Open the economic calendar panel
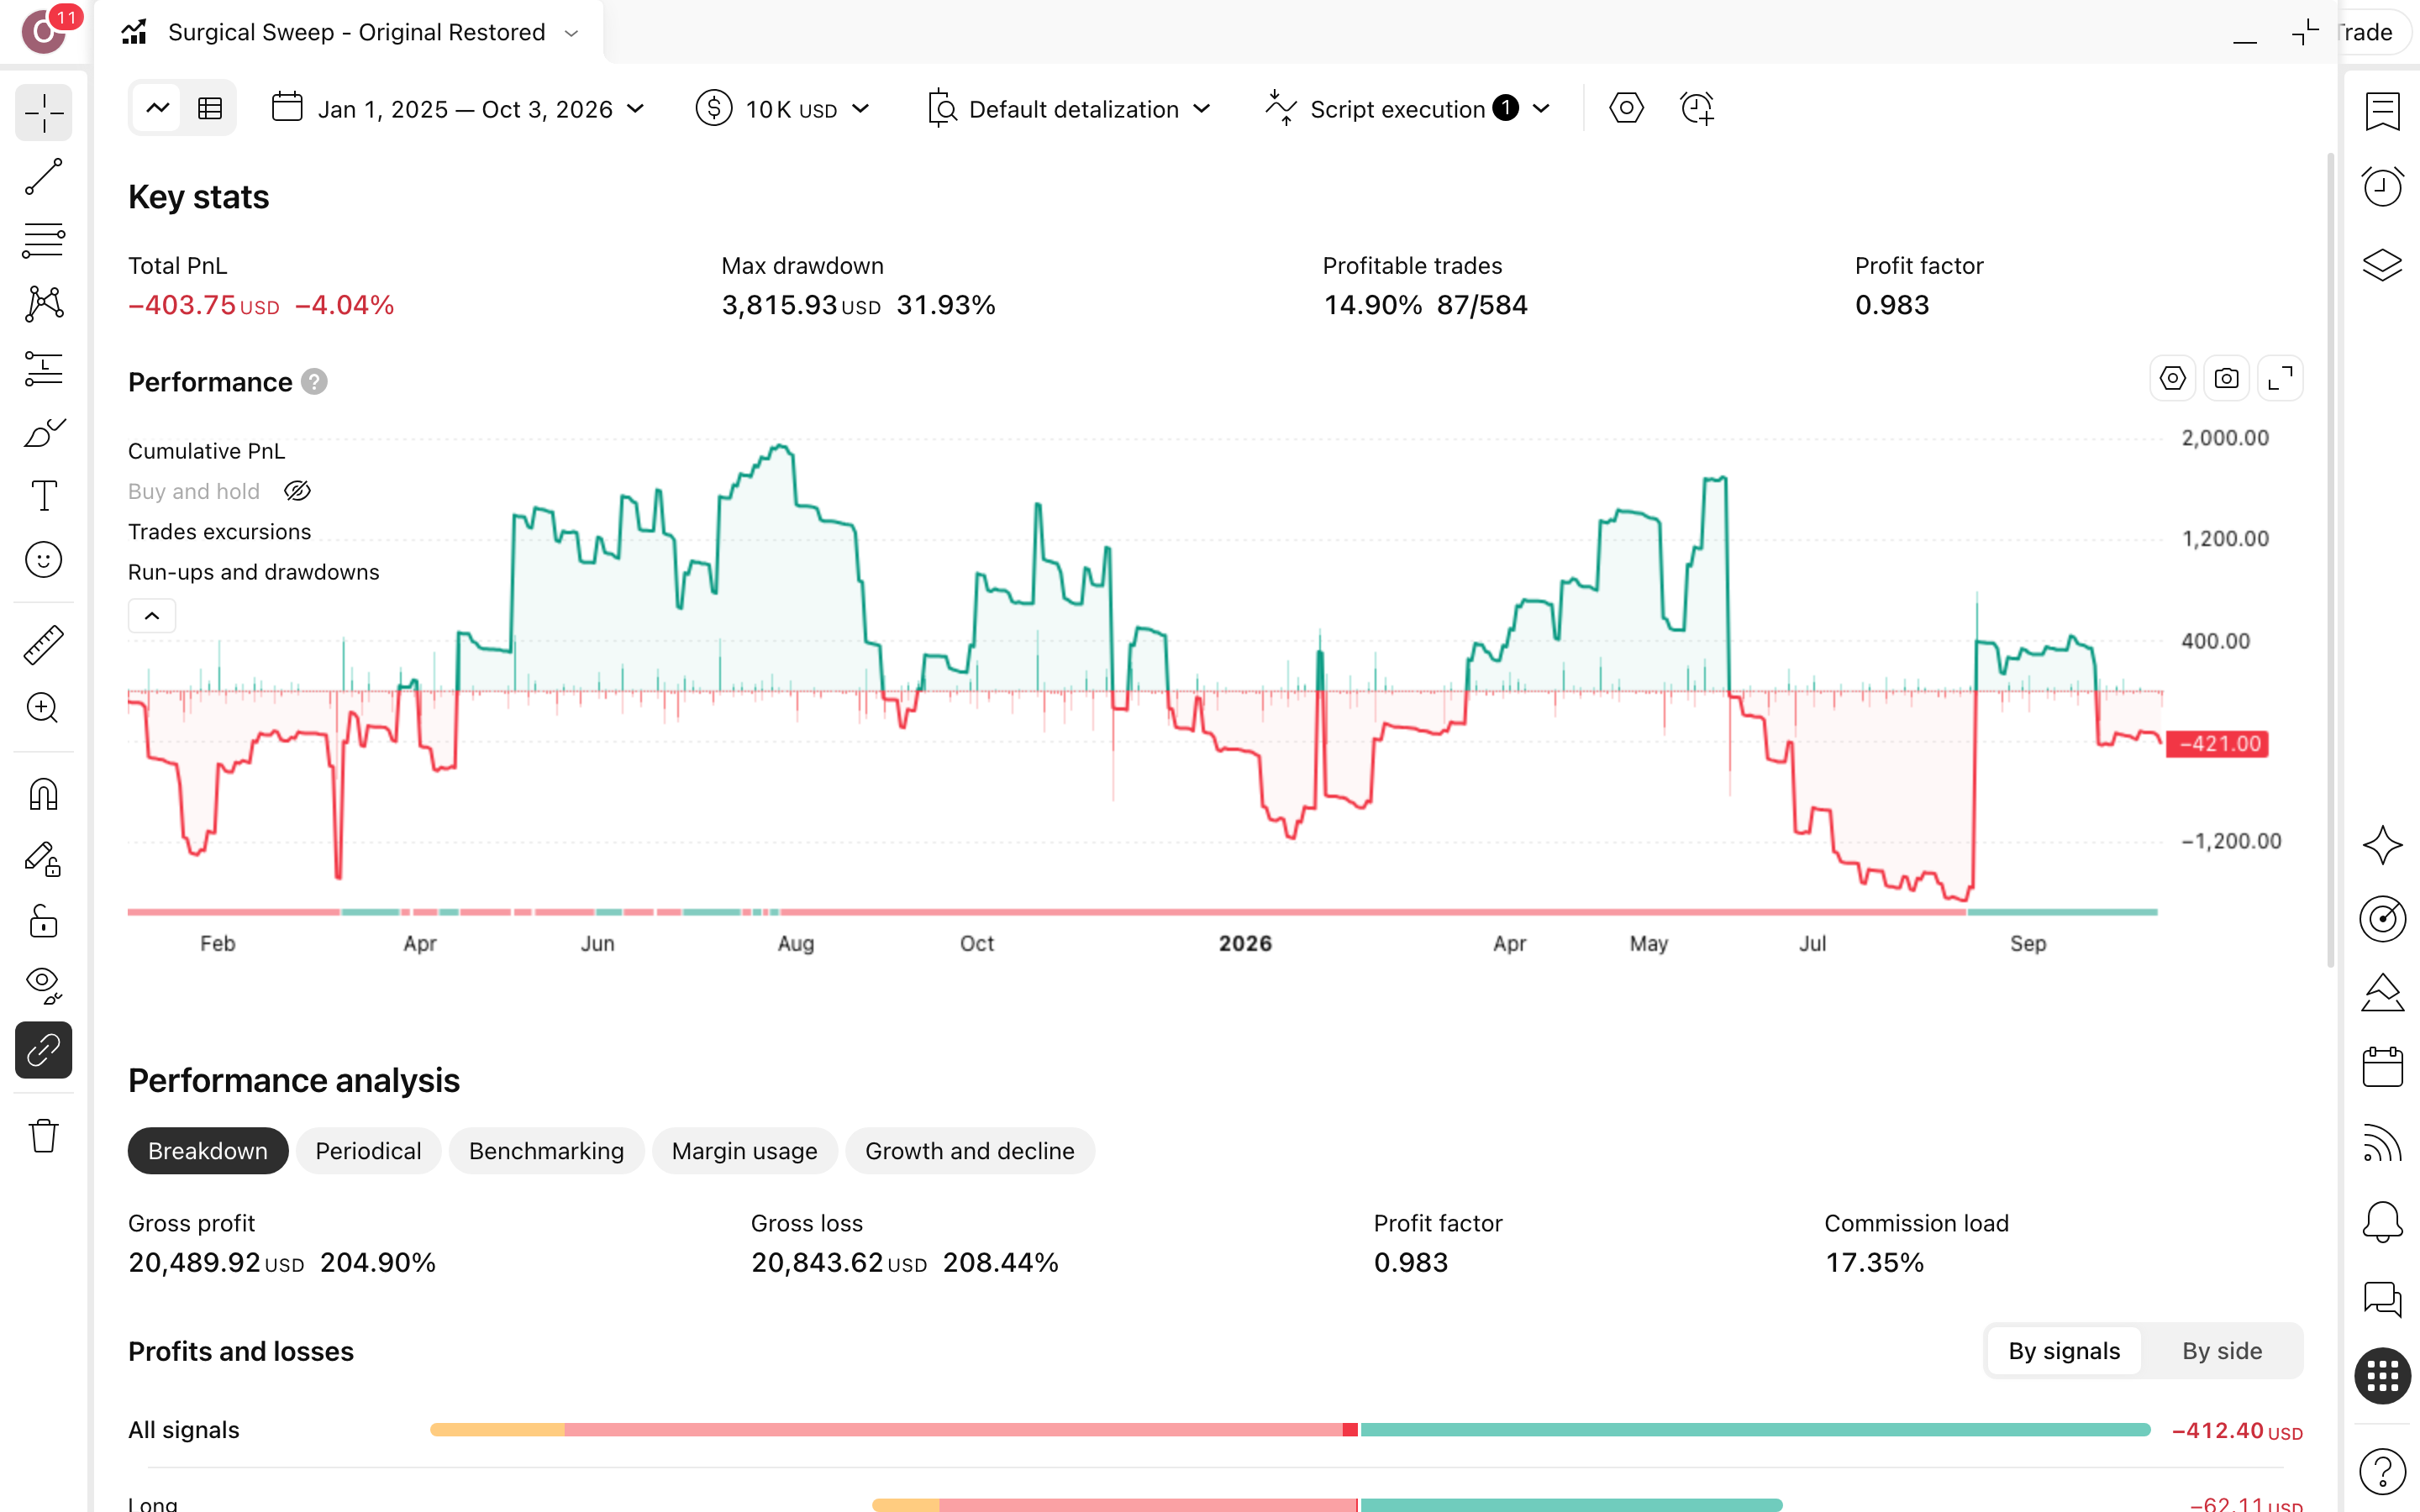This screenshot has height=1512, width=2420. pyautogui.click(x=2382, y=1067)
